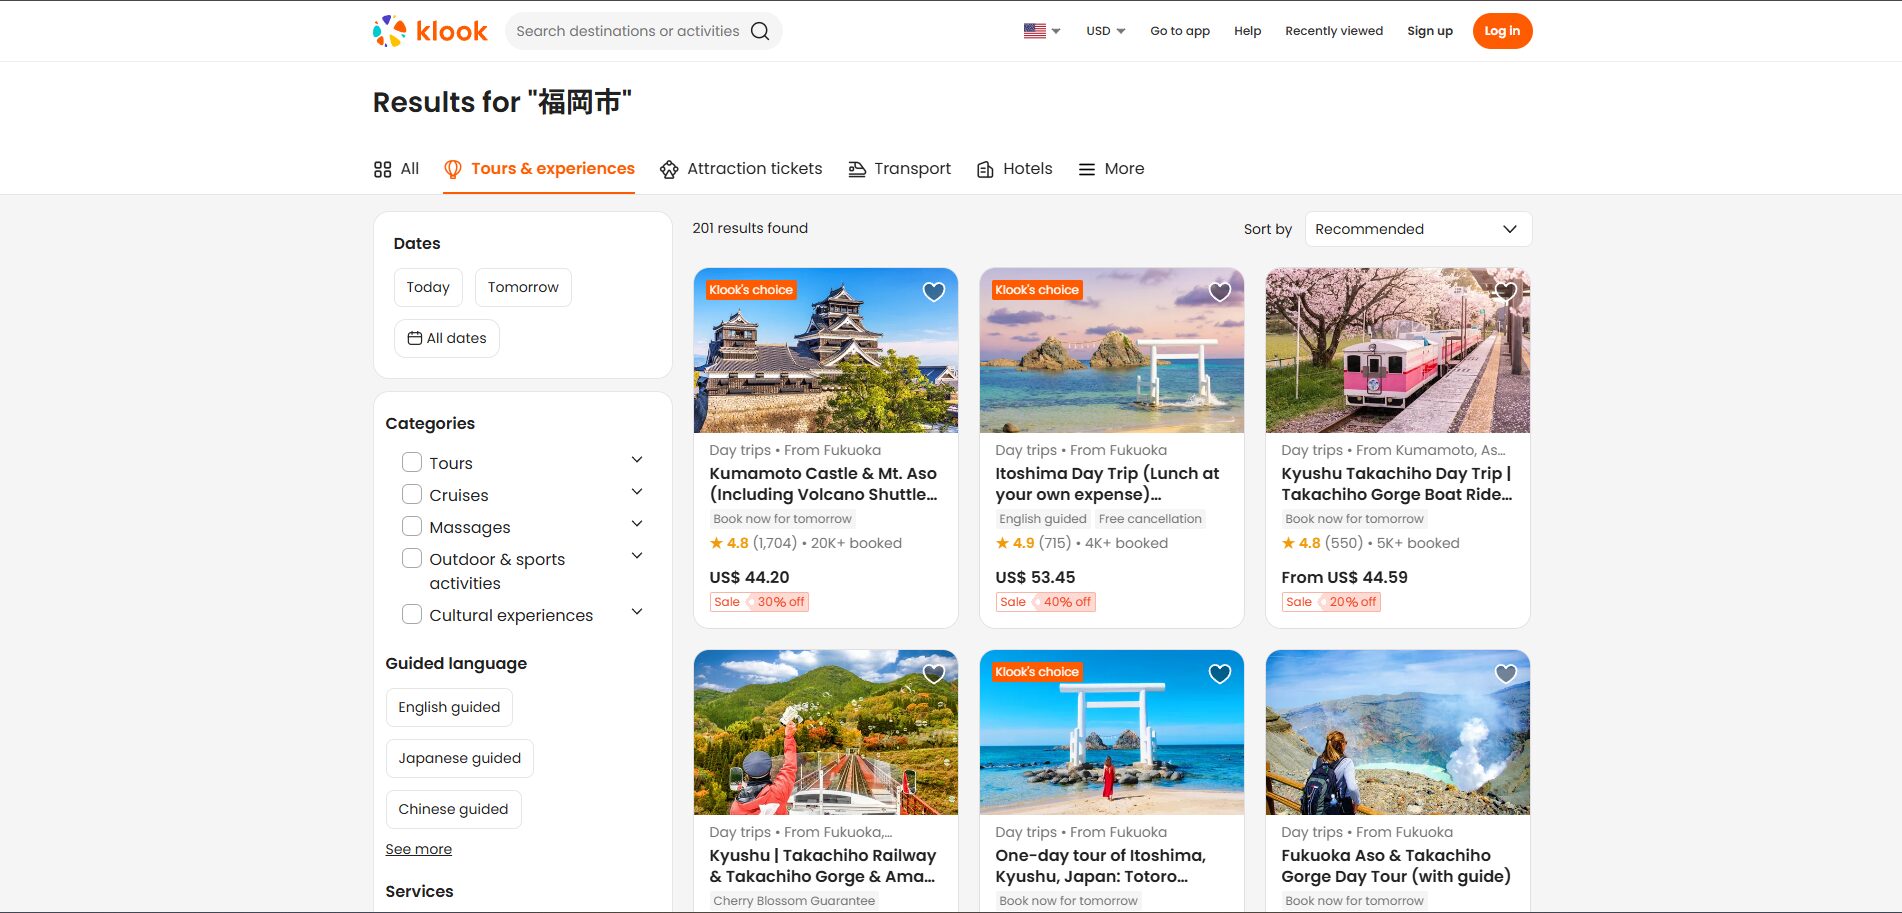The height and width of the screenshot is (913, 1902).
Task: Click heart on Fukuoka Aso & Takachiho card
Action: tap(1505, 674)
